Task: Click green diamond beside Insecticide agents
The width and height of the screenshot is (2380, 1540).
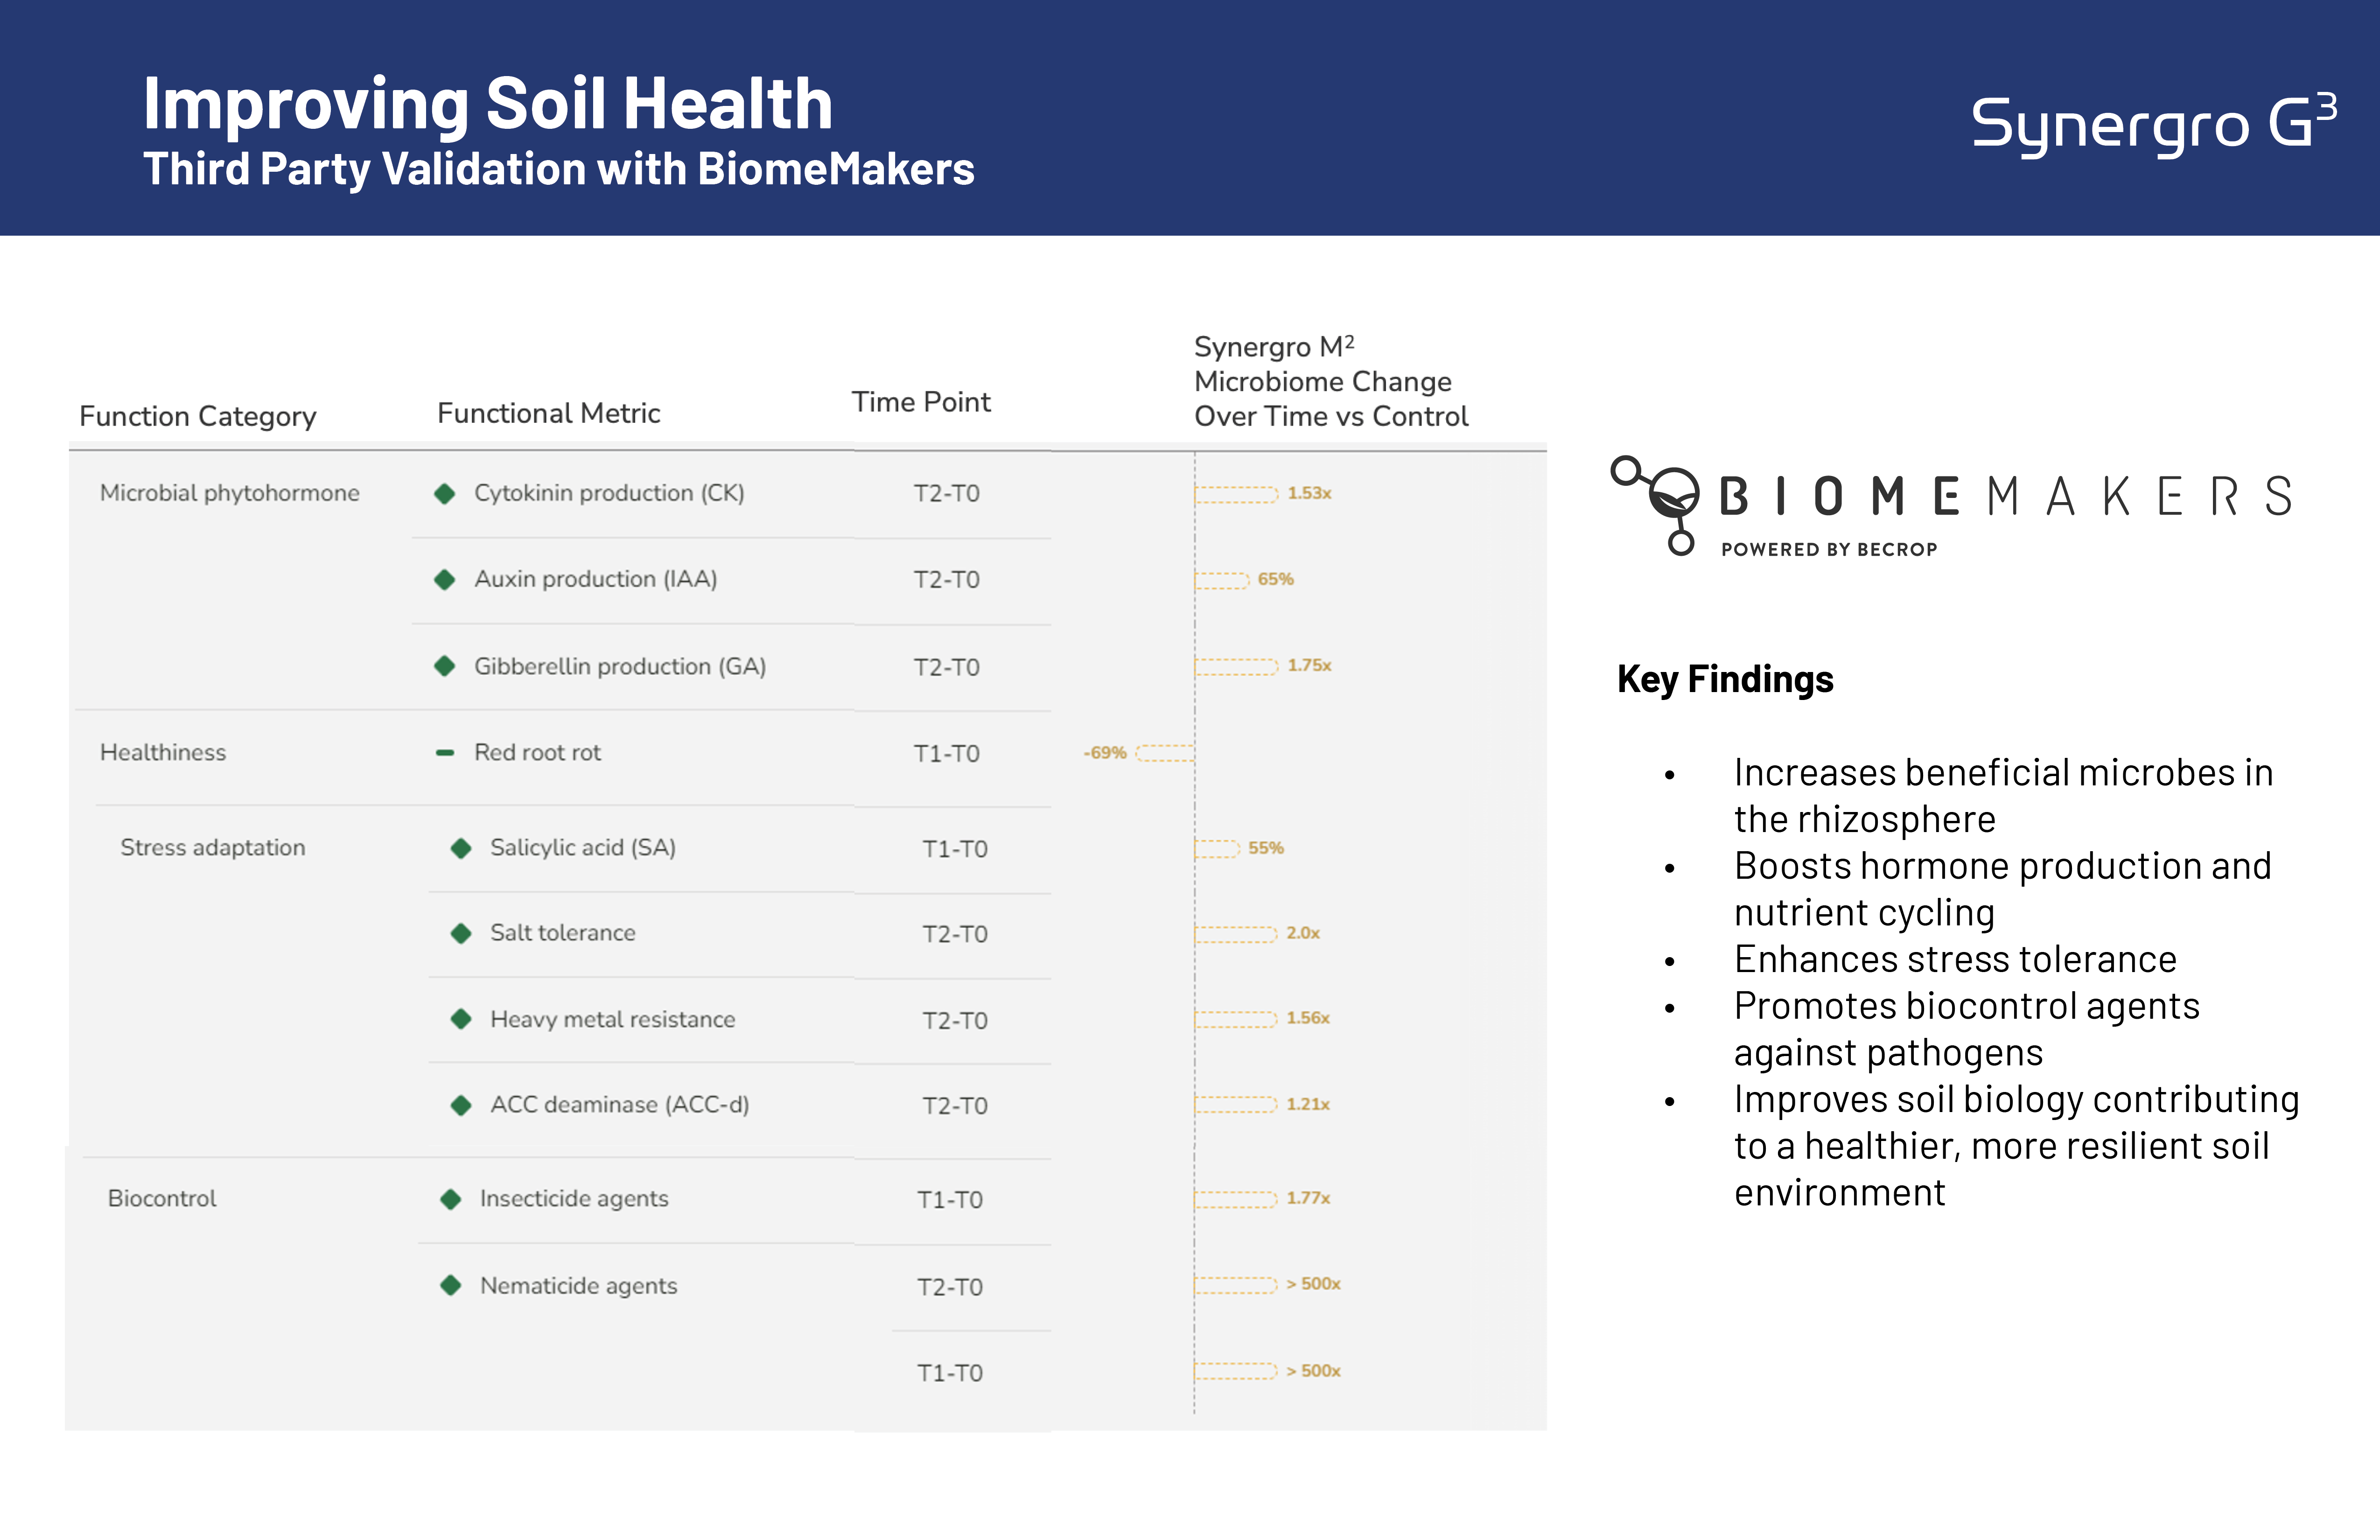Action: click(x=451, y=1199)
